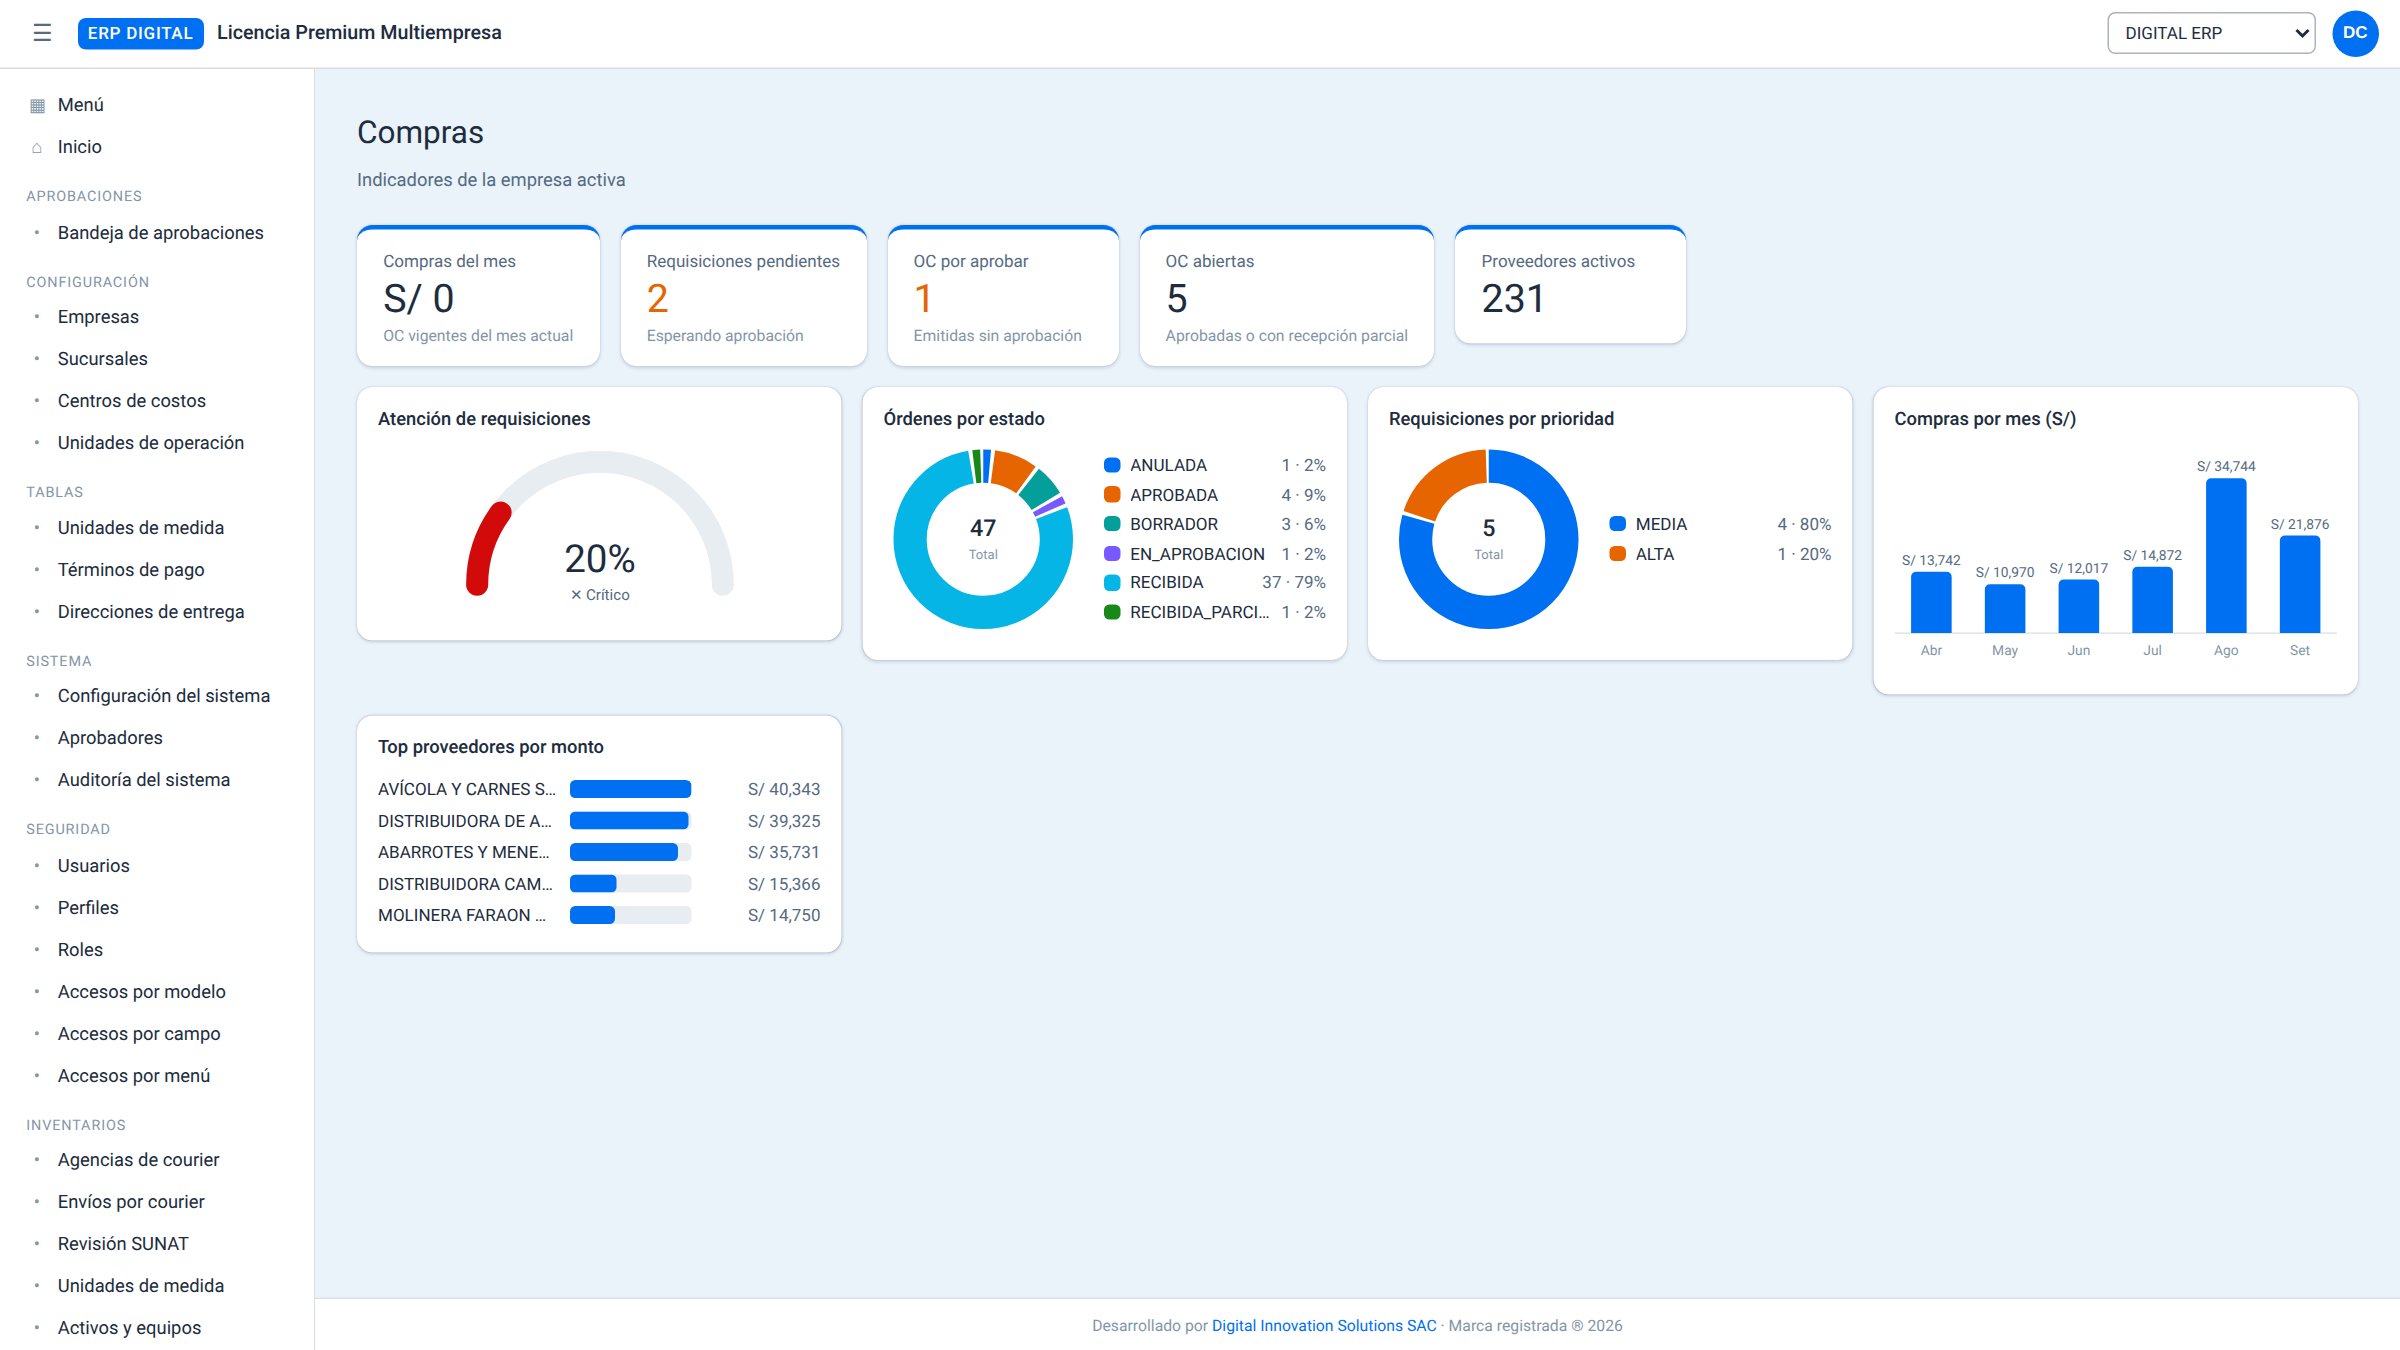The height and width of the screenshot is (1350, 2400).
Task: Click the DISTRIBUIDORA CAM... progress bar
Action: tap(630, 884)
